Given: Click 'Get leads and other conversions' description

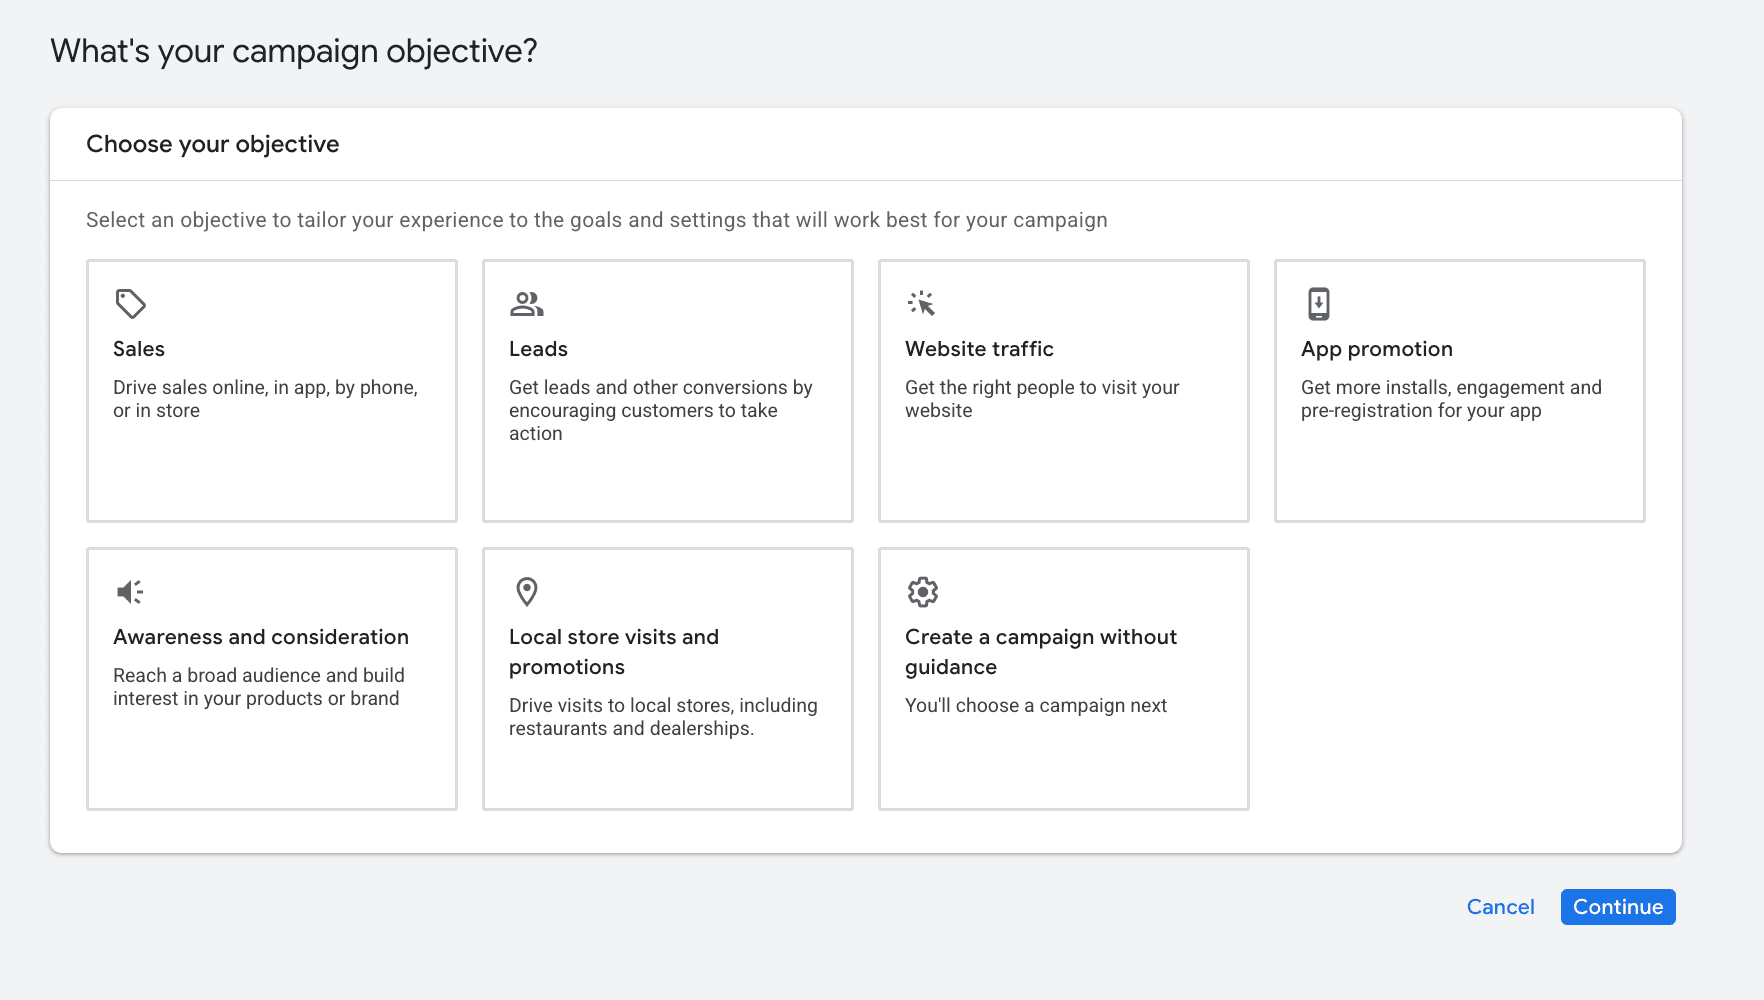Looking at the screenshot, I should click(x=660, y=410).
